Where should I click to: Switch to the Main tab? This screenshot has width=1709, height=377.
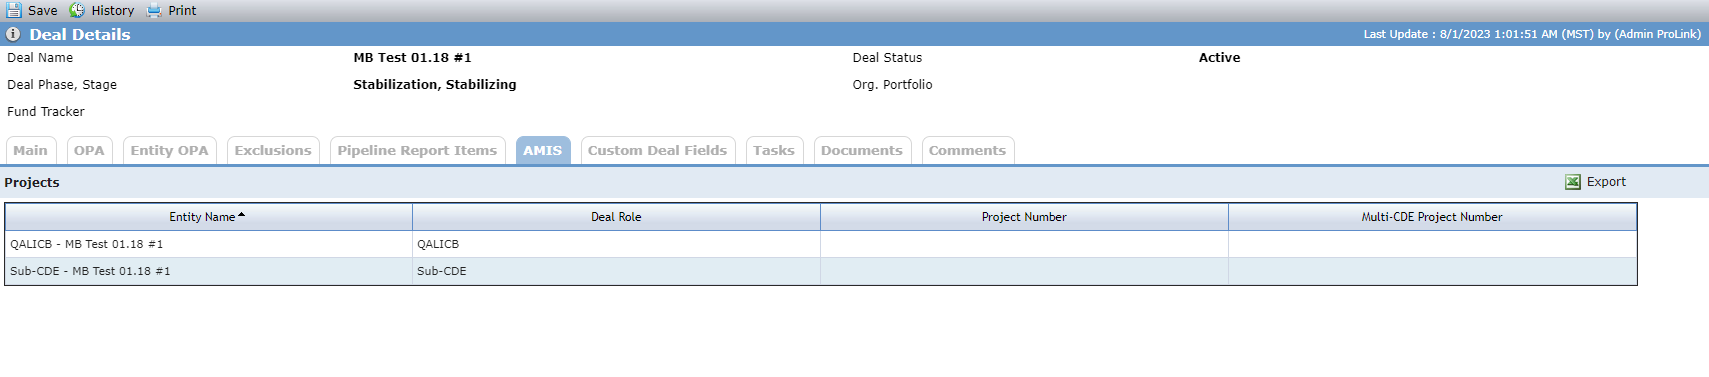[x=30, y=150]
